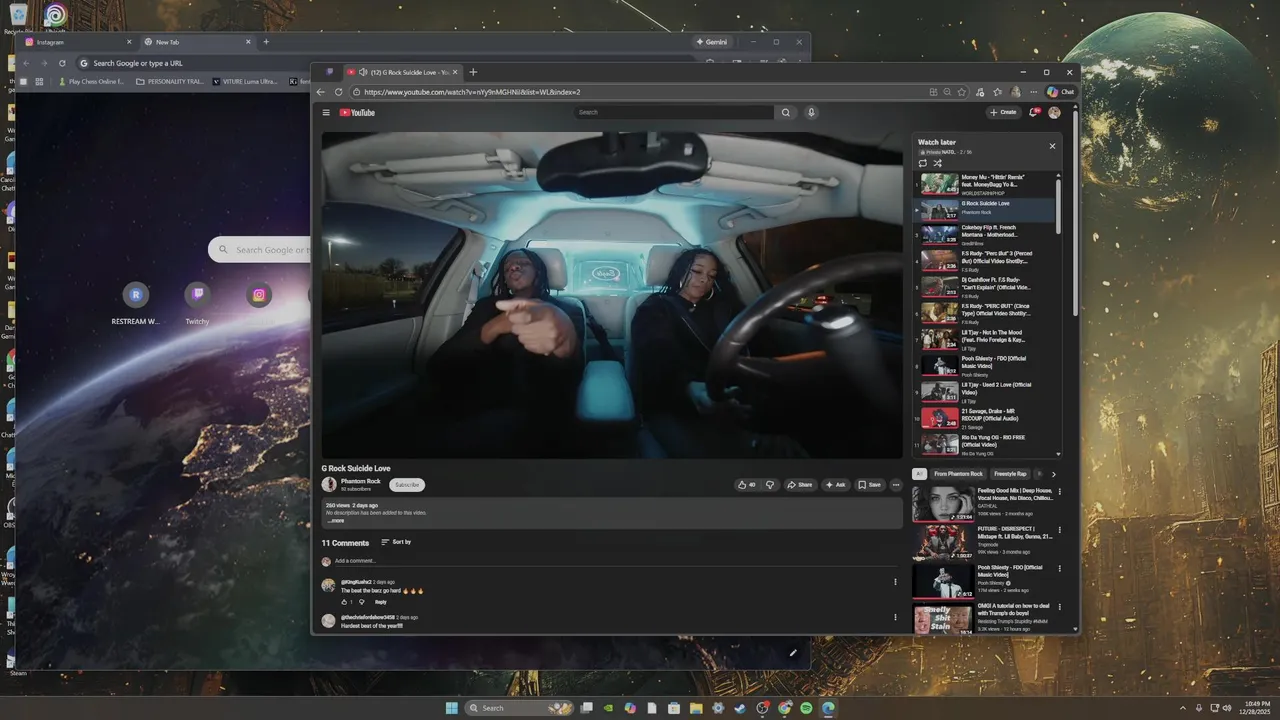Open YouTube notifications bell
The width and height of the screenshot is (1280, 720).
pos(1034,112)
